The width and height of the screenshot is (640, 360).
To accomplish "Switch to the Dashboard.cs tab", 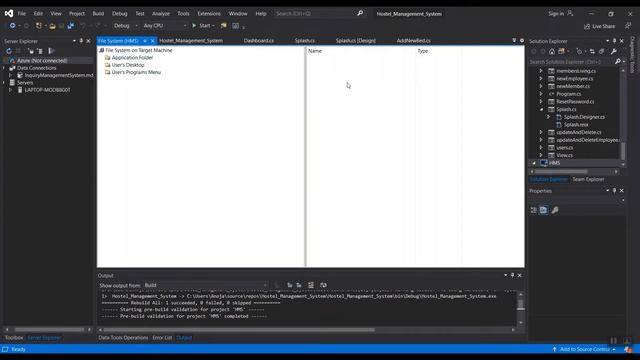I will click(x=259, y=41).
